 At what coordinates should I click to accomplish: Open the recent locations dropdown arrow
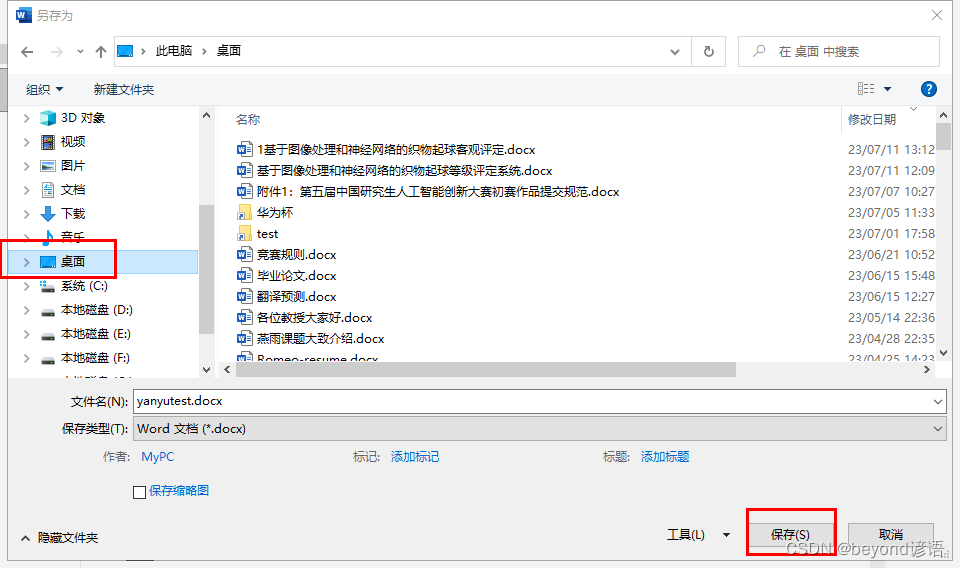click(80, 52)
